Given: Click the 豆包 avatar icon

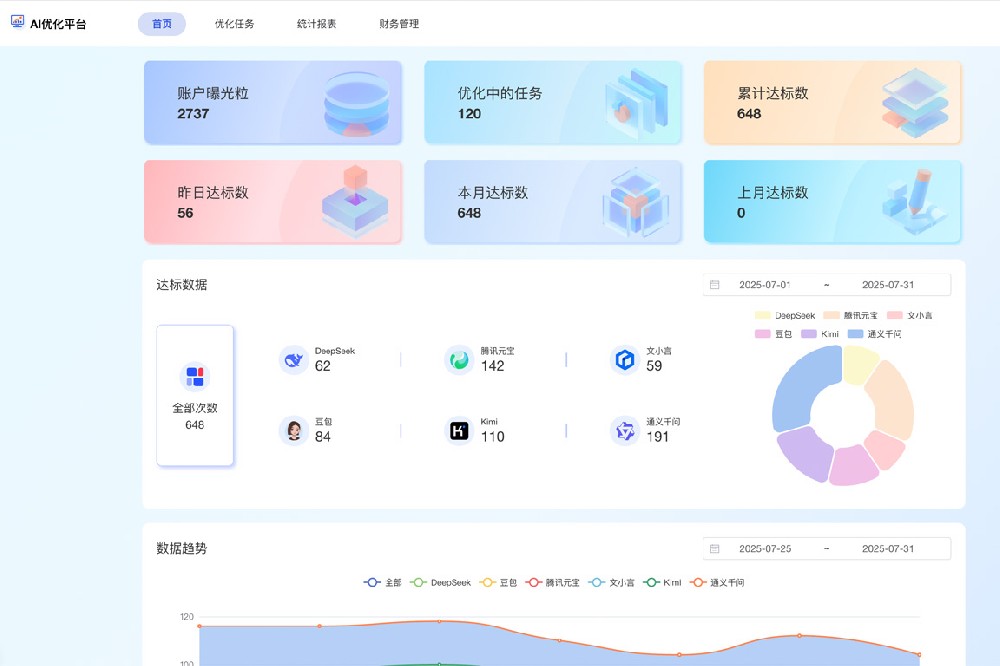Looking at the screenshot, I should tap(293, 431).
